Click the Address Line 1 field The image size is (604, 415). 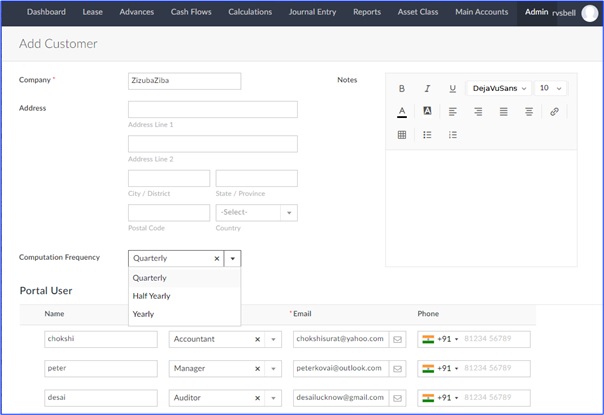[212, 110]
